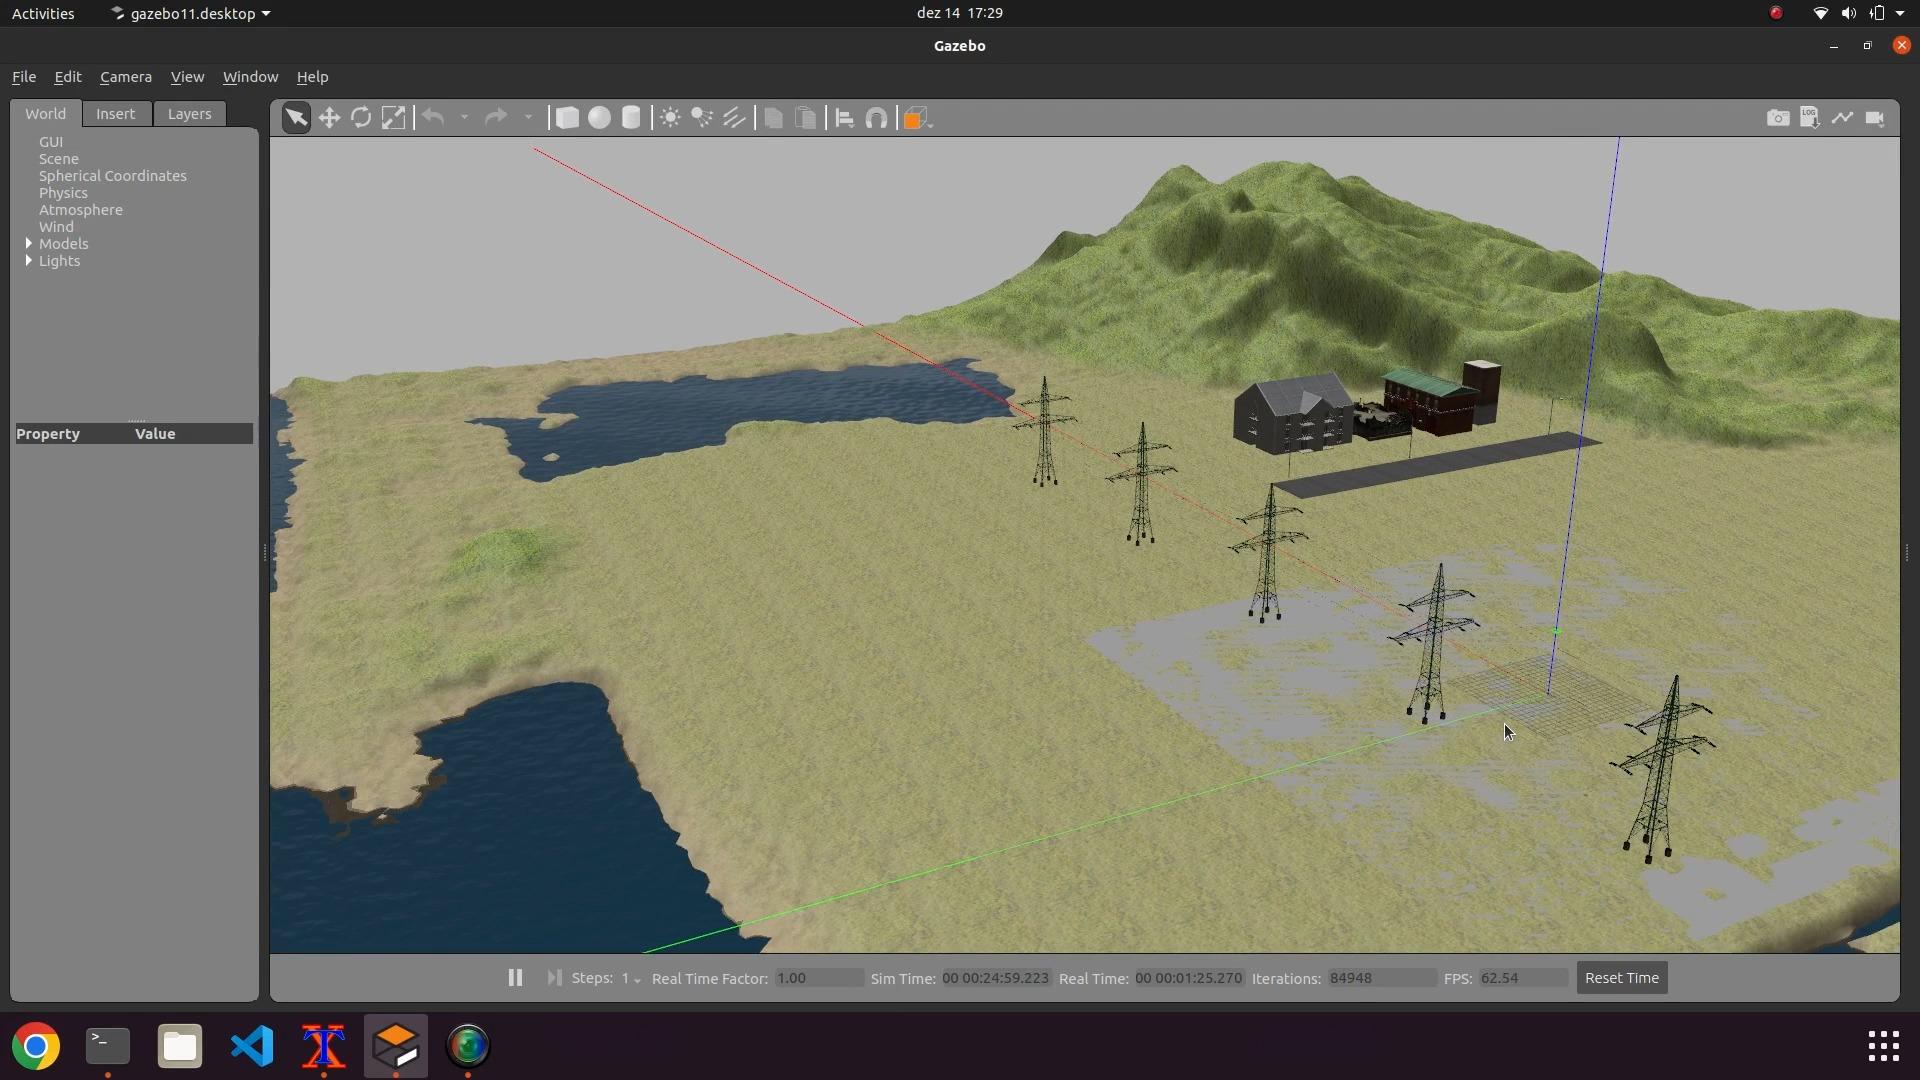Enable the Snap magnet tool
1920x1080 pixels.
click(x=876, y=118)
